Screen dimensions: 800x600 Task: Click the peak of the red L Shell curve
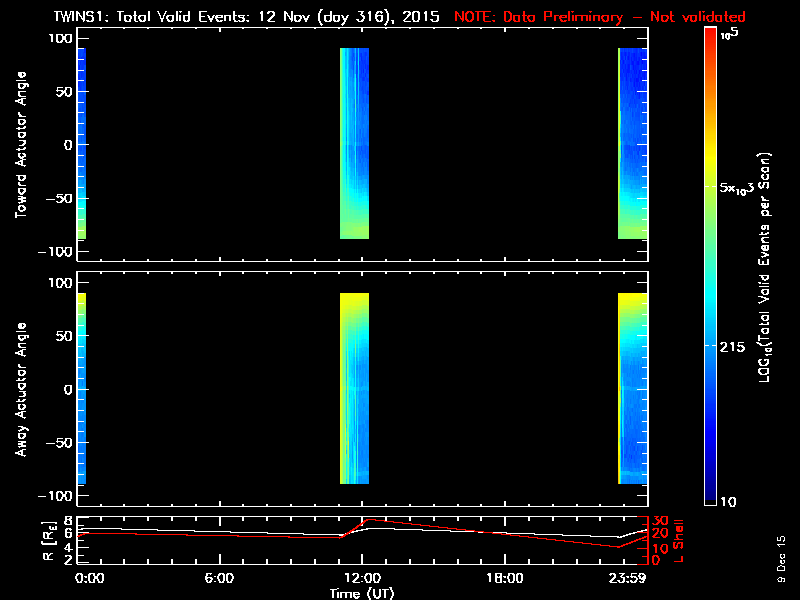pyautogui.click(x=369, y=520)
